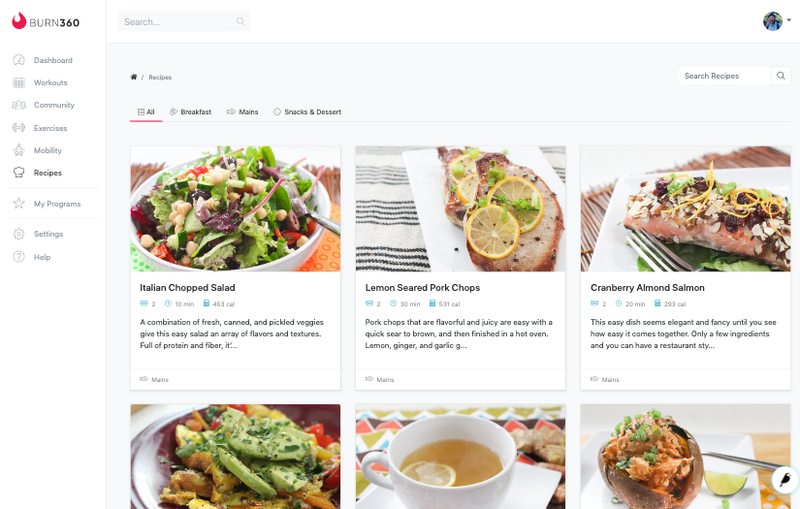The width and height of the screenshot is (800, 509).
Task: Click the floating feather button at bottom right
Action: [x=785, y=480]
